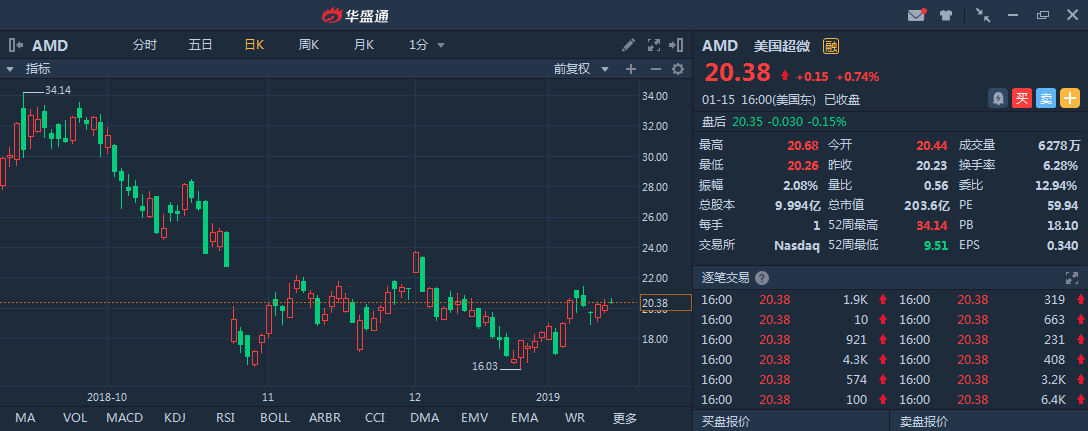1088x431 pixels.
Task: Zoom out chart with minus icon
Action: 655,69
